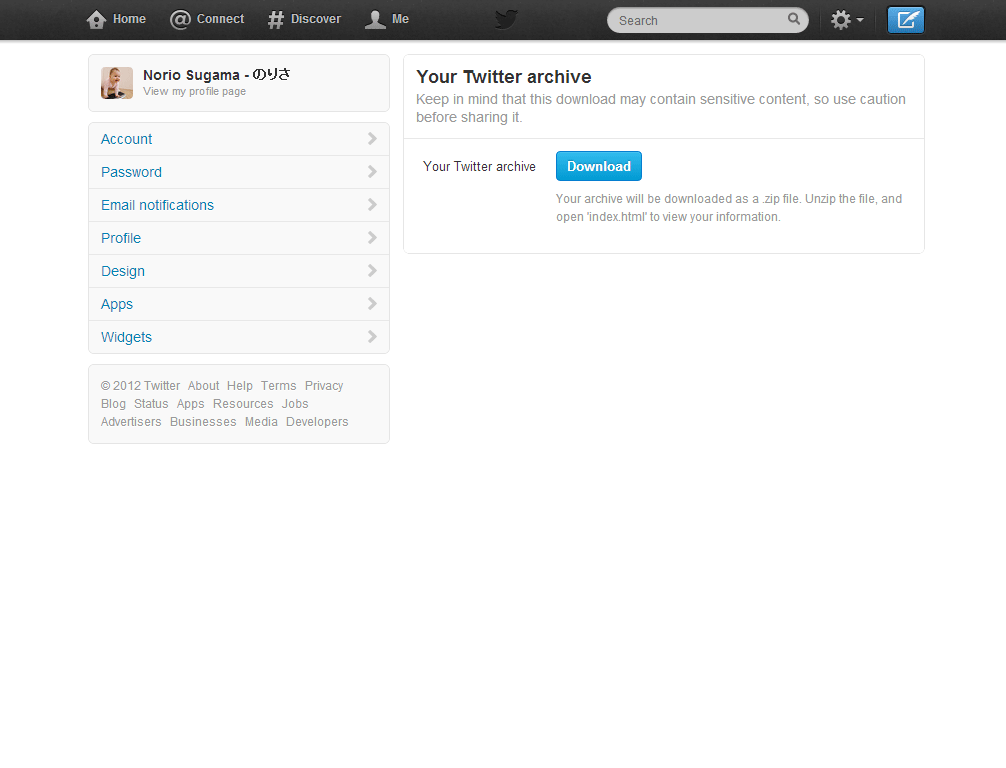Open the Developers footer link
Screen dimensions: 1006x768
[317, 422]
